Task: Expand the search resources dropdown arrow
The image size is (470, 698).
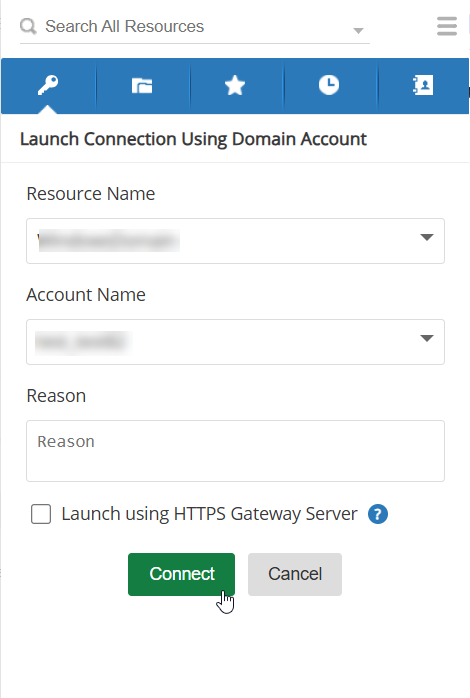Action: pyautogui.click(x=358, y=31)
